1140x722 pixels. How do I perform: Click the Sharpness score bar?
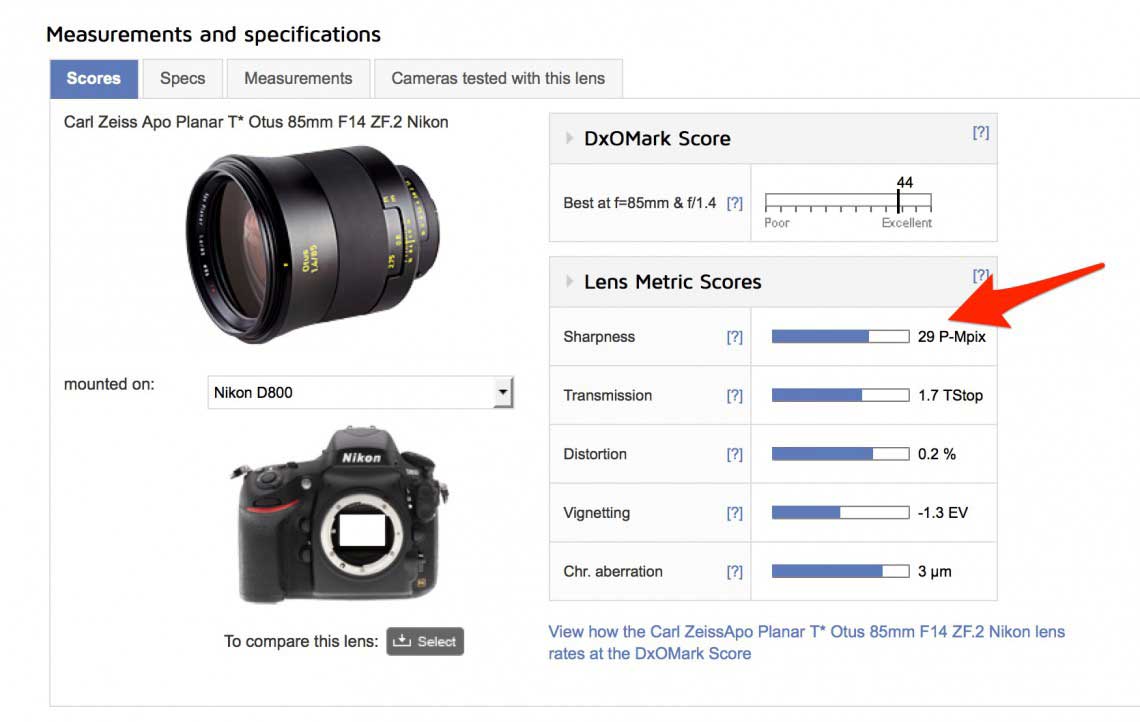point(840,337)
